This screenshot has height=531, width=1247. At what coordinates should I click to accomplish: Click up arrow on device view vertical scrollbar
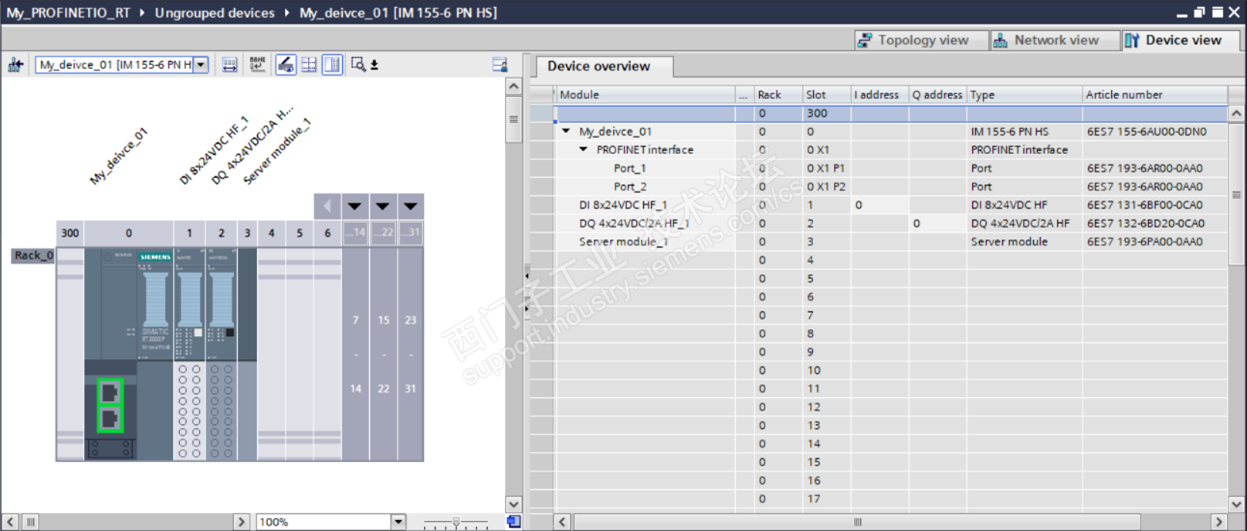coord(514,87)
